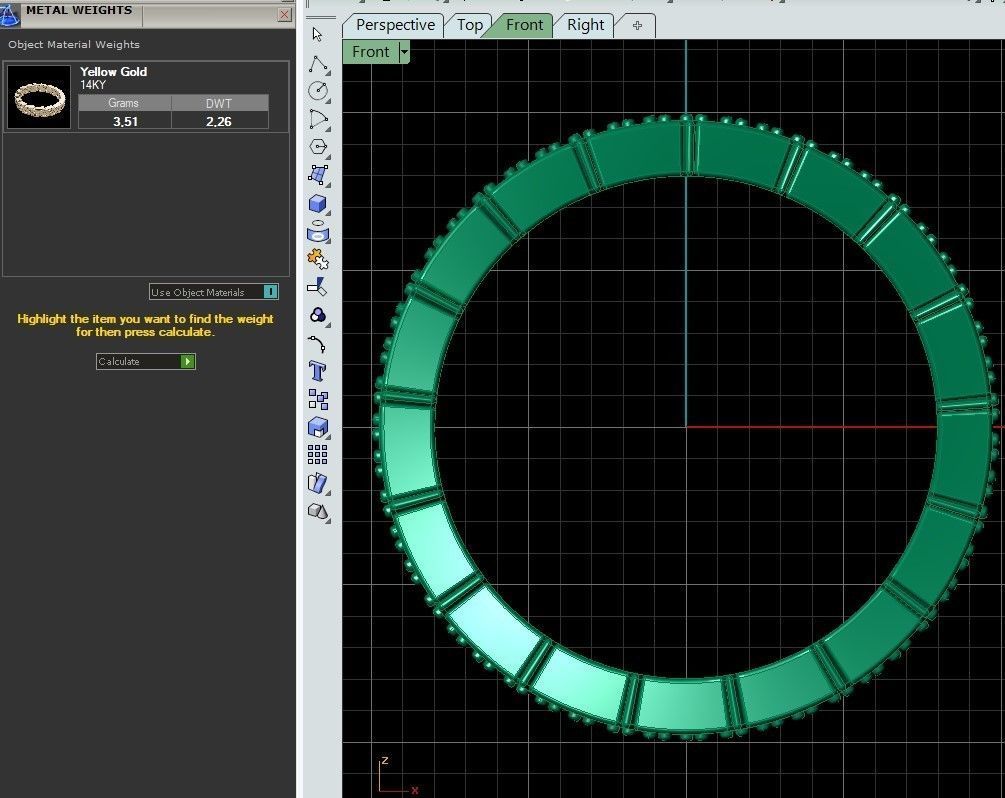Screen dimensions: 1005x798
Task: Click the Object Material Weights heading
Action: (74, 44)
